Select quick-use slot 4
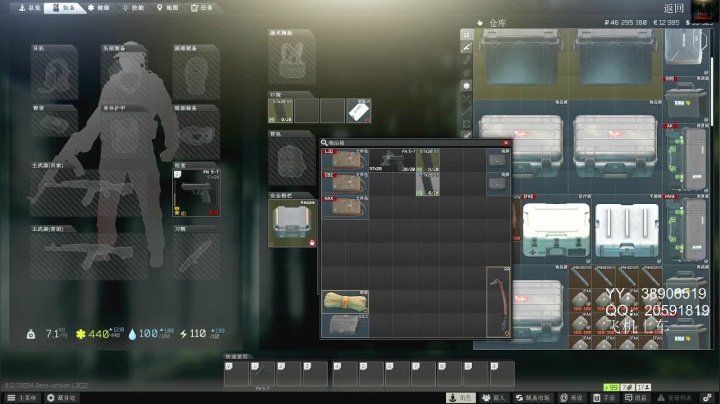This screenshot has width=720, height=404. coord(345,374)
